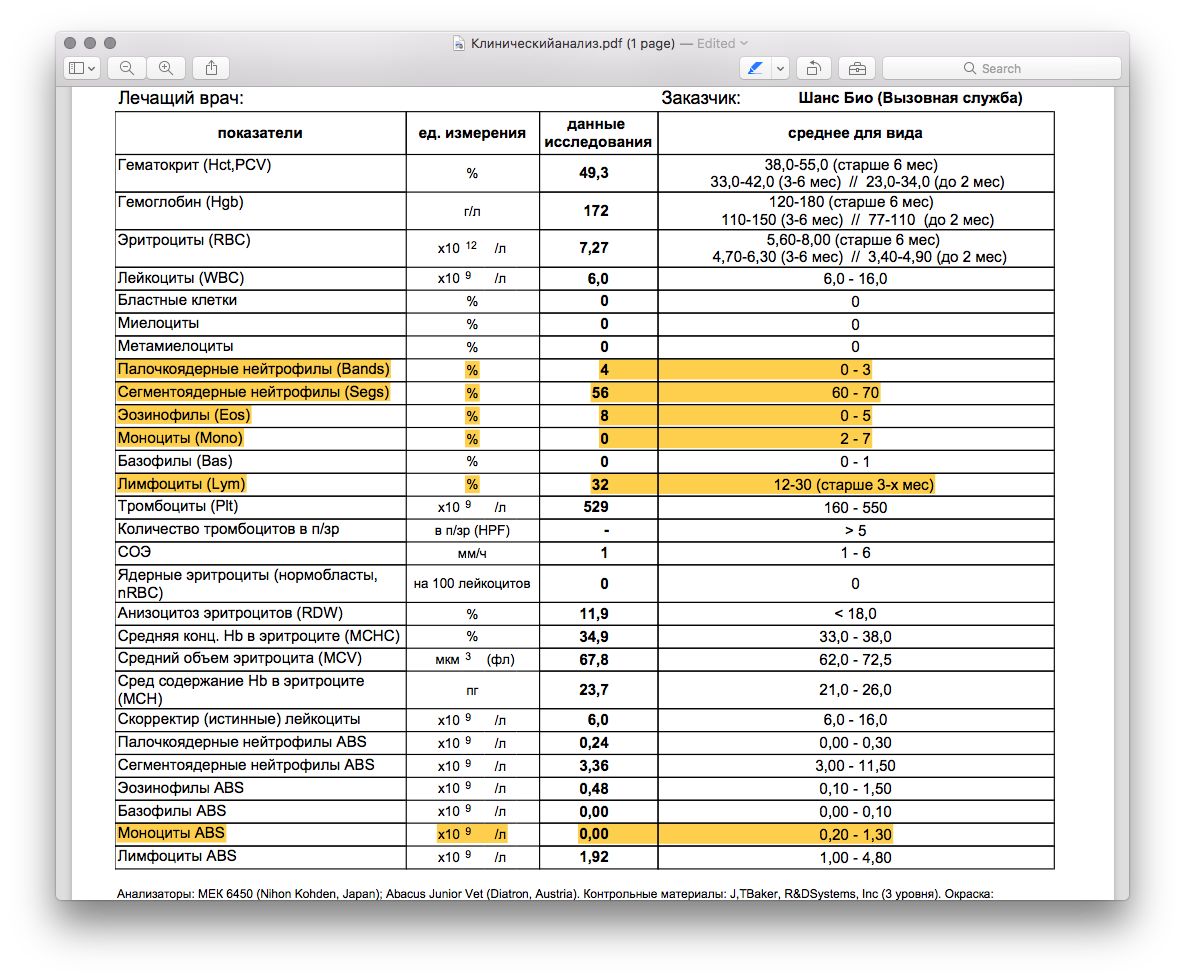The height and width of the screenshot is (980, 1185).
Task: Expand the highlight color dropdown arrow
Action: (780, 68)
